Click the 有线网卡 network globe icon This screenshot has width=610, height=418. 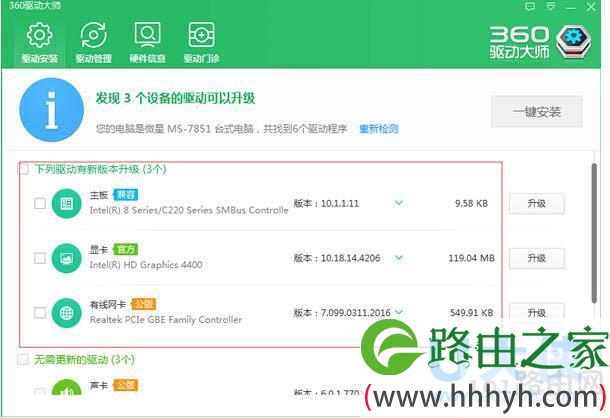(x=66, y=312)
